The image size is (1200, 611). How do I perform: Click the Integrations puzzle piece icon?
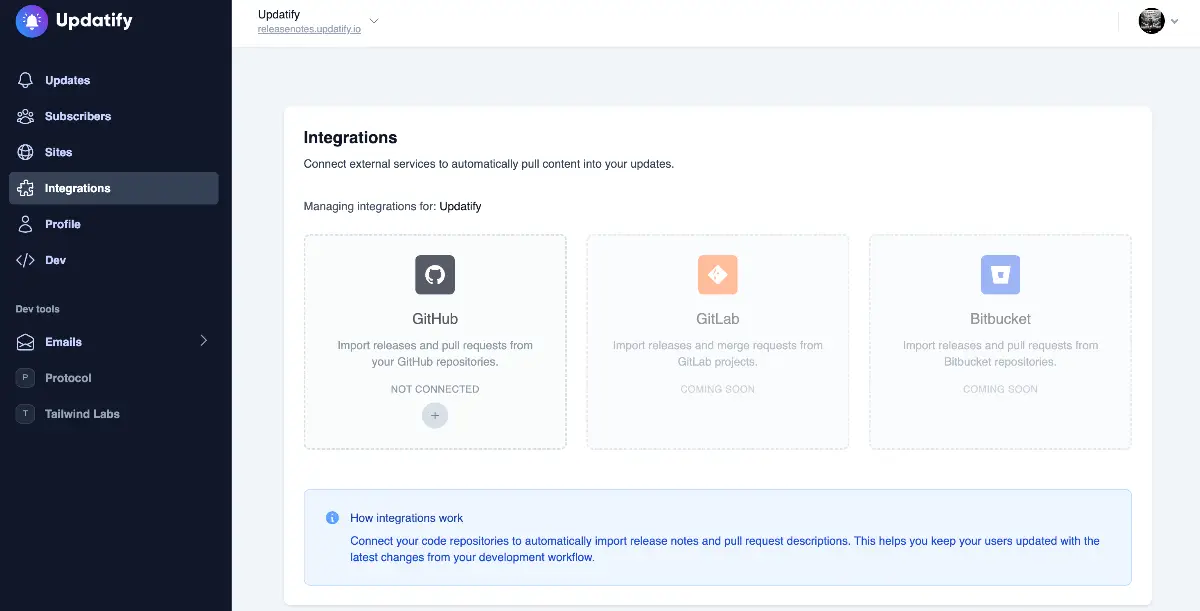click(x=26, y=188)
